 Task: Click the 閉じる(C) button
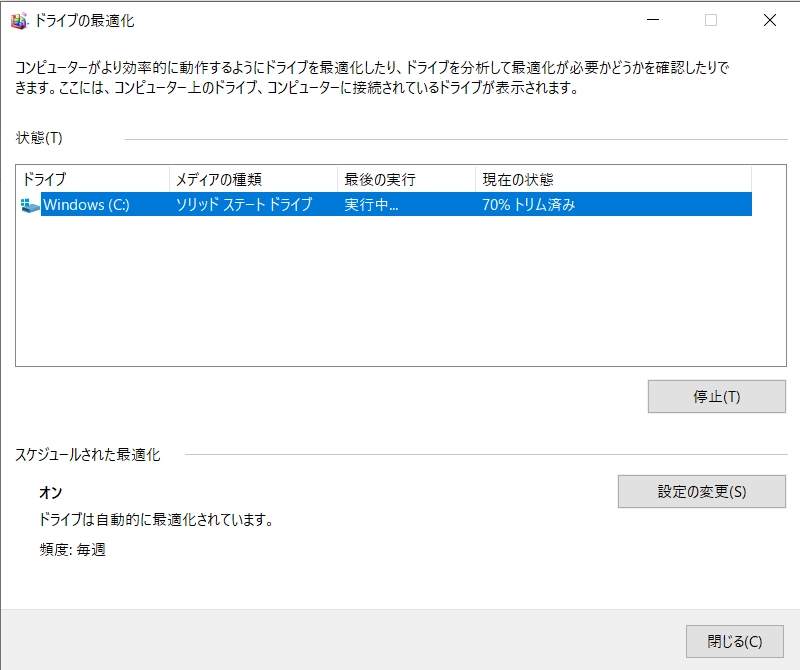[x=735, y=641]
